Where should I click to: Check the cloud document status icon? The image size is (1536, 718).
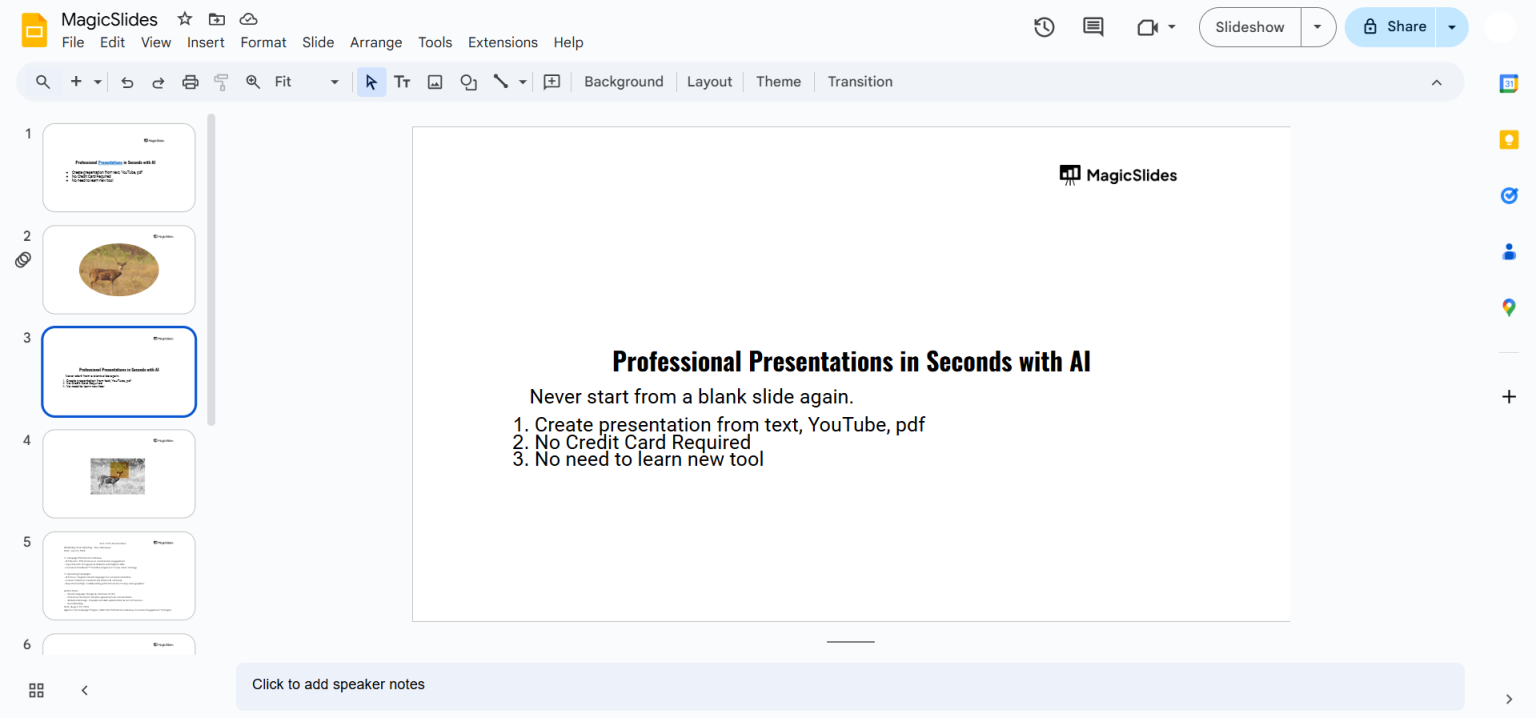click(249, 19)
